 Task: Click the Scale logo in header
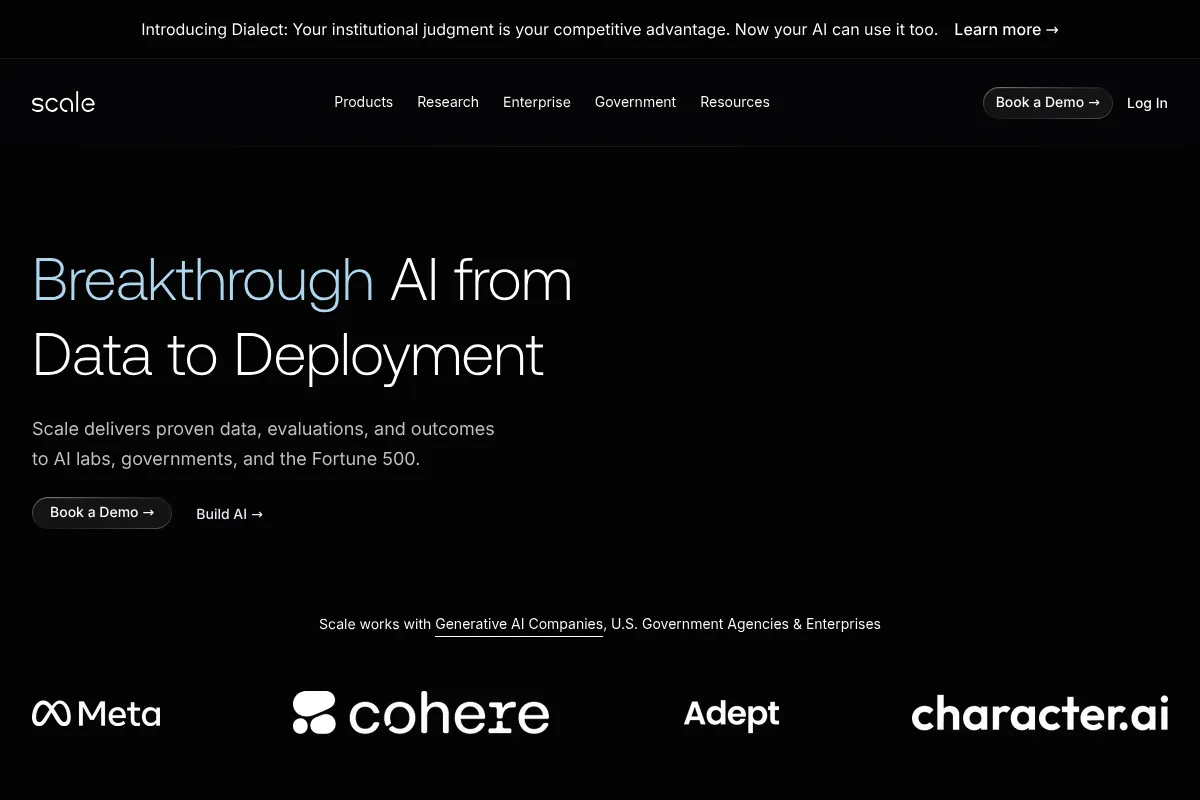click(63, 103)
